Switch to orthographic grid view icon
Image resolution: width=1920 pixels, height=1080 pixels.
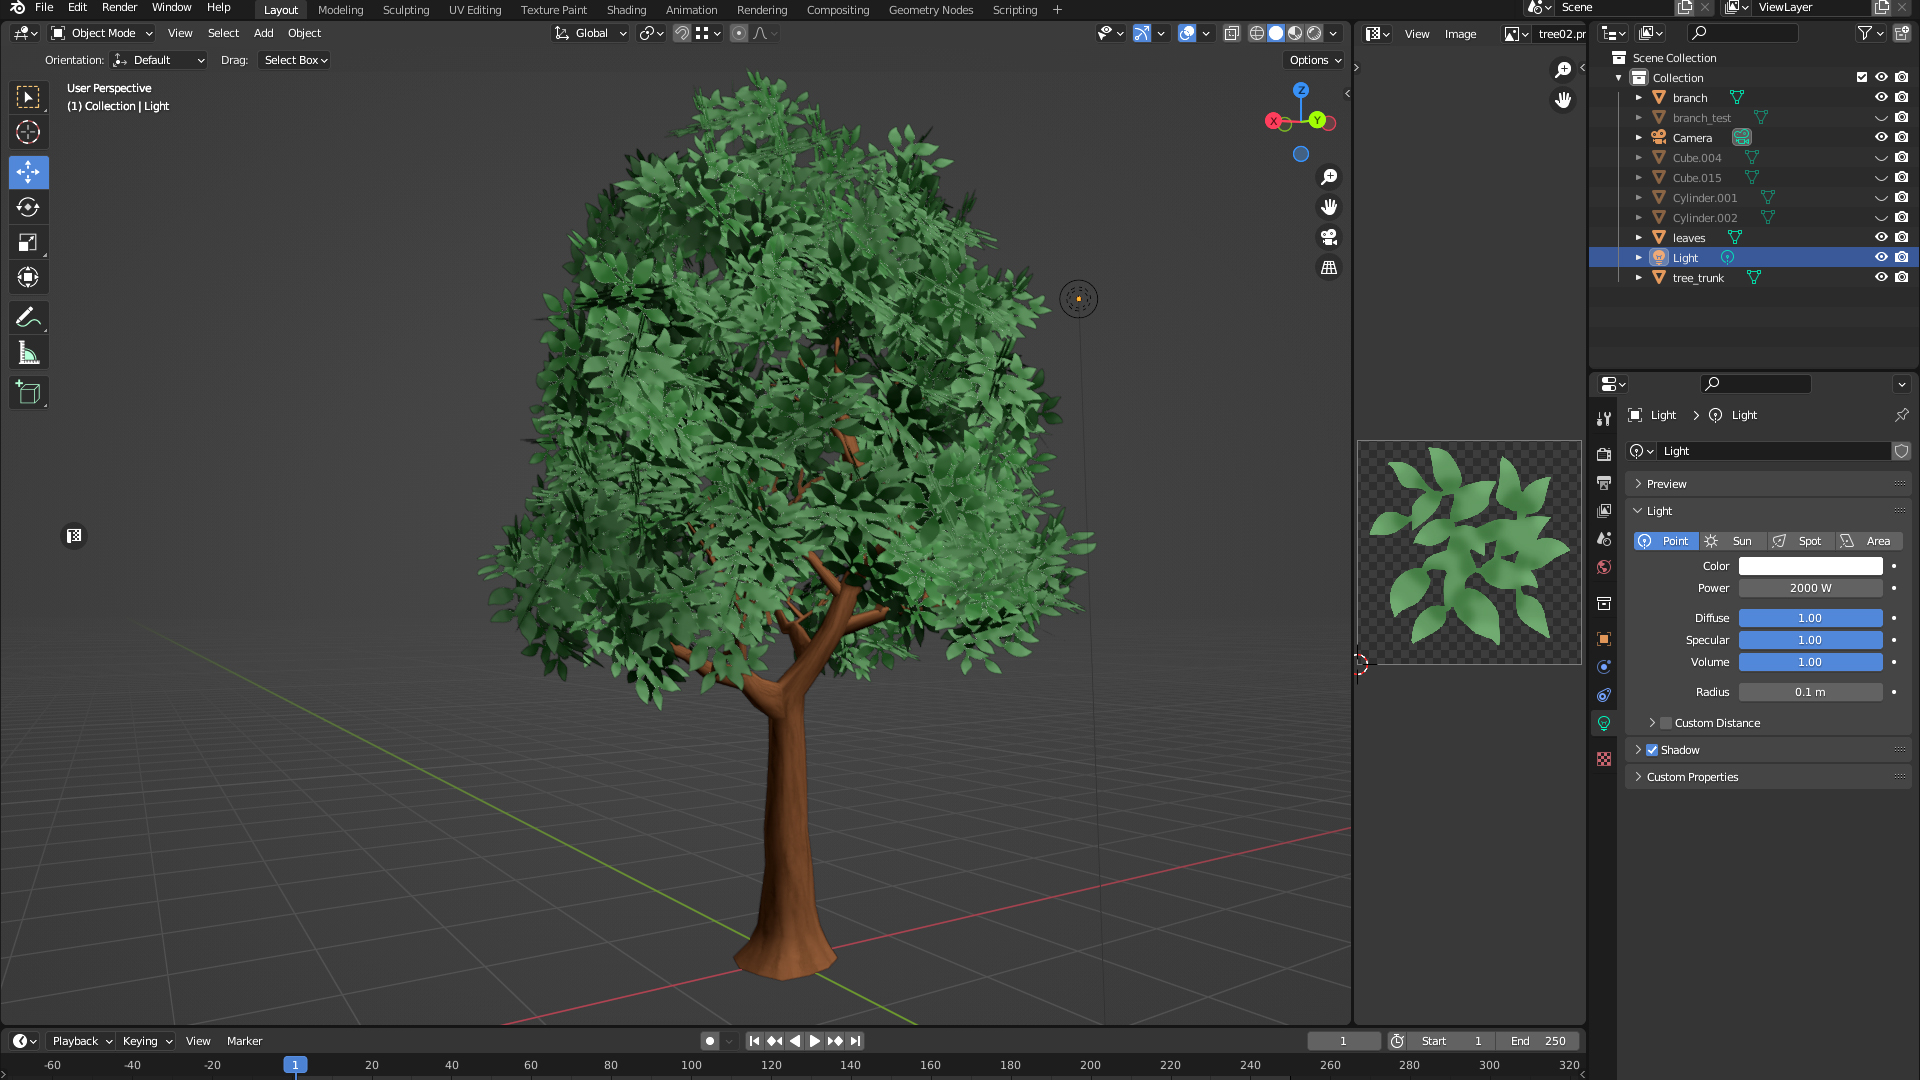pyautogui.click(x=1328, y=268)
